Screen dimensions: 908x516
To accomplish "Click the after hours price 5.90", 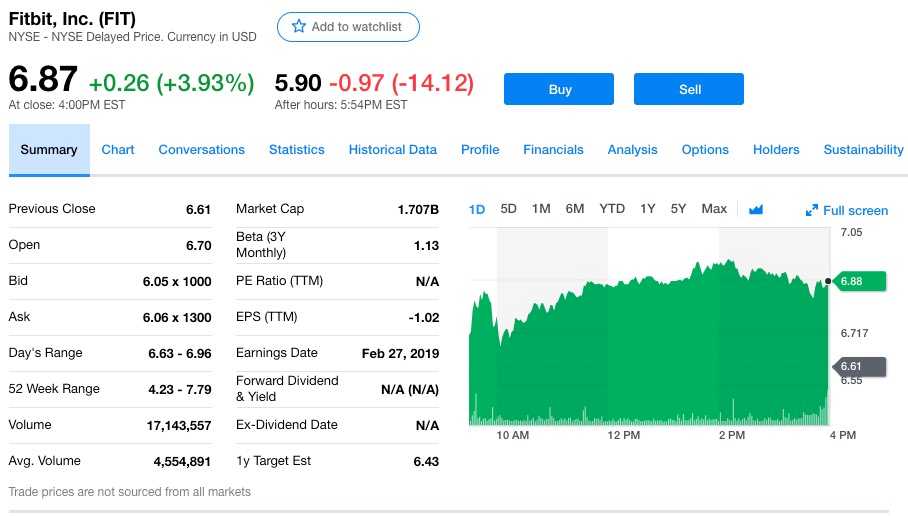I will point(298,83).
